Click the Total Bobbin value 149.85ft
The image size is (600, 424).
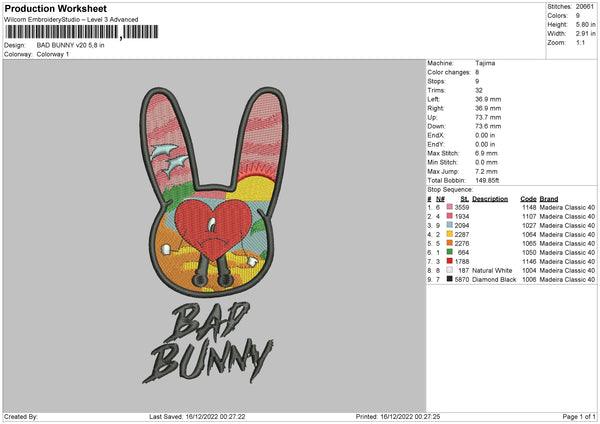pyautogui.click(x=487, y=180)
